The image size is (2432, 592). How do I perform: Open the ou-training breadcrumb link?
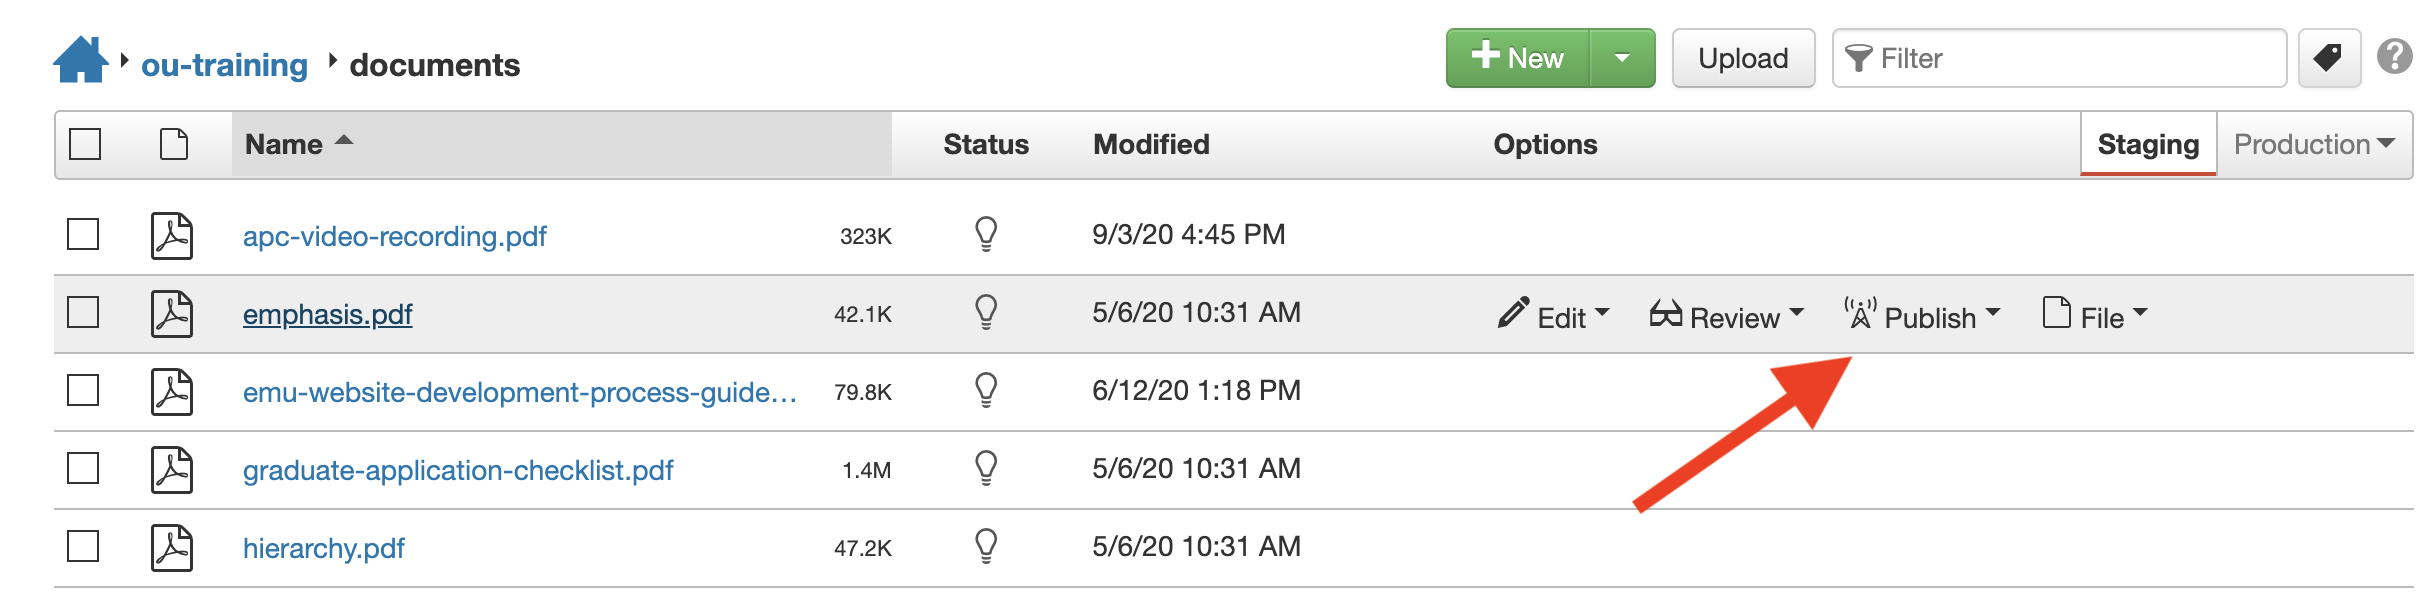224,65
